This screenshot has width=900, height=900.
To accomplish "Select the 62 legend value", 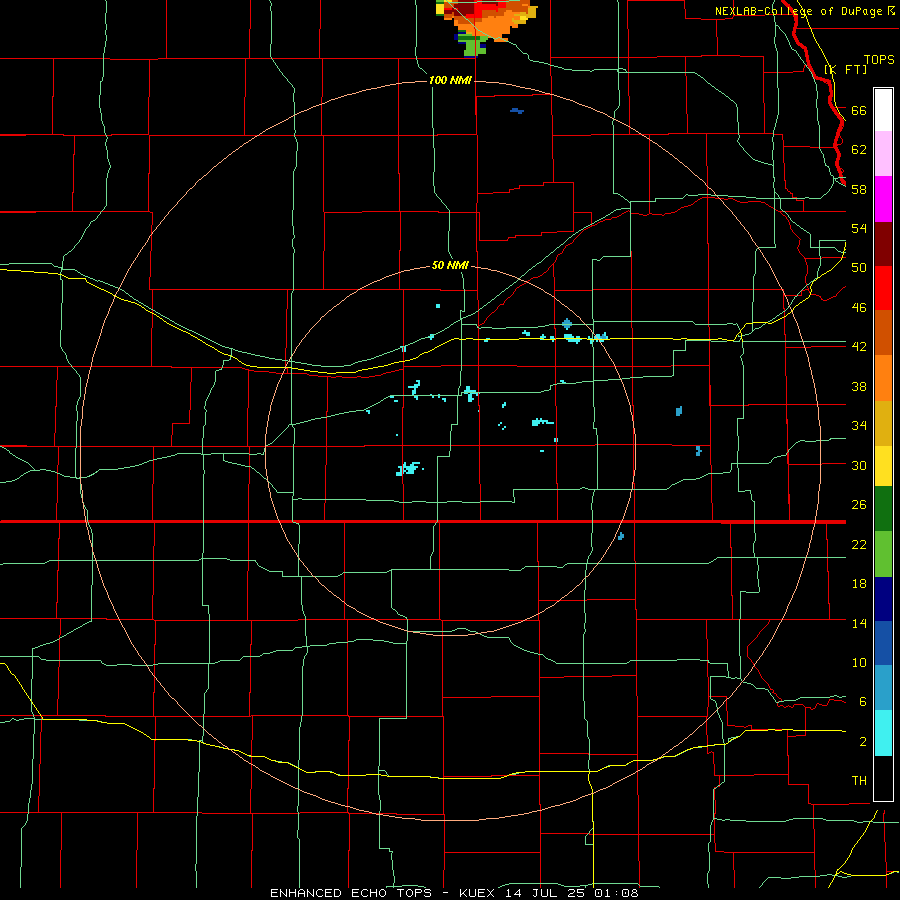I will click(x=859, y=150).
